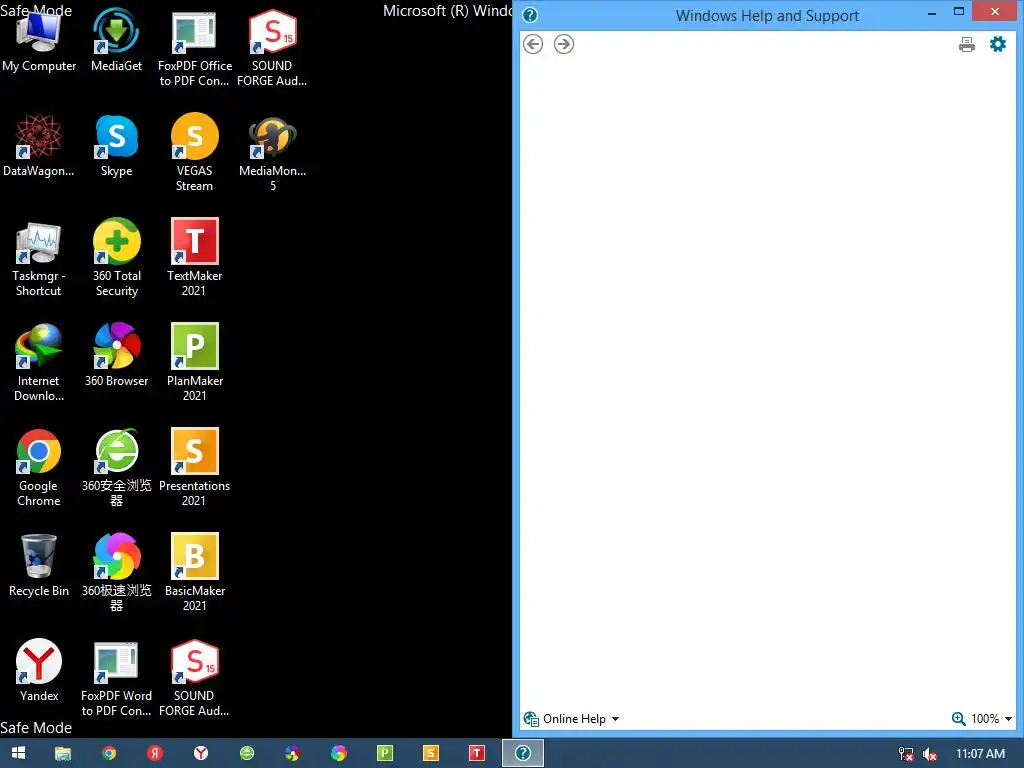Viewport: 1024px width, 768px height.
Task: Open Yandex Browser taskbar icon
Action: 200,753
